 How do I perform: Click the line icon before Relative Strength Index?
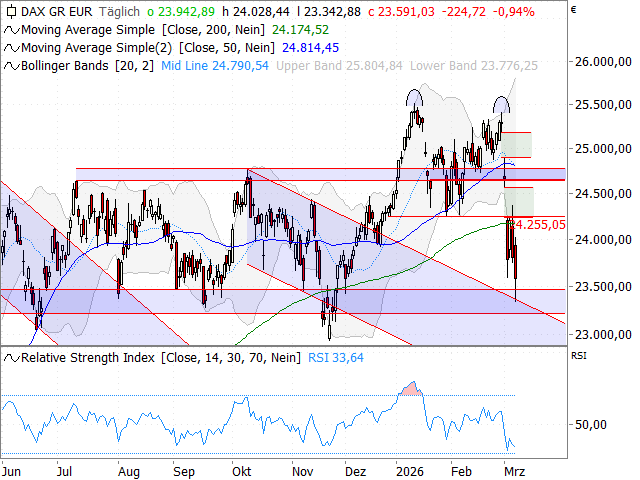point(11,358)
